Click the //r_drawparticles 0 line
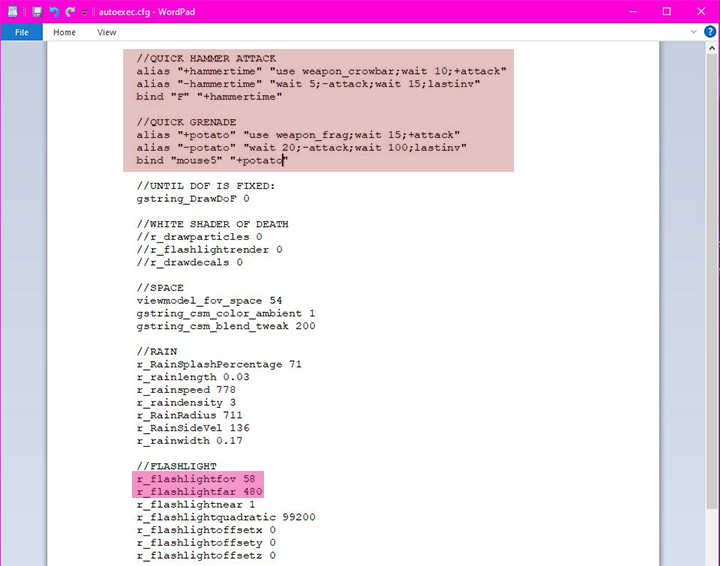This screenshot has height=566, width=720. click(x=199, y=237)
